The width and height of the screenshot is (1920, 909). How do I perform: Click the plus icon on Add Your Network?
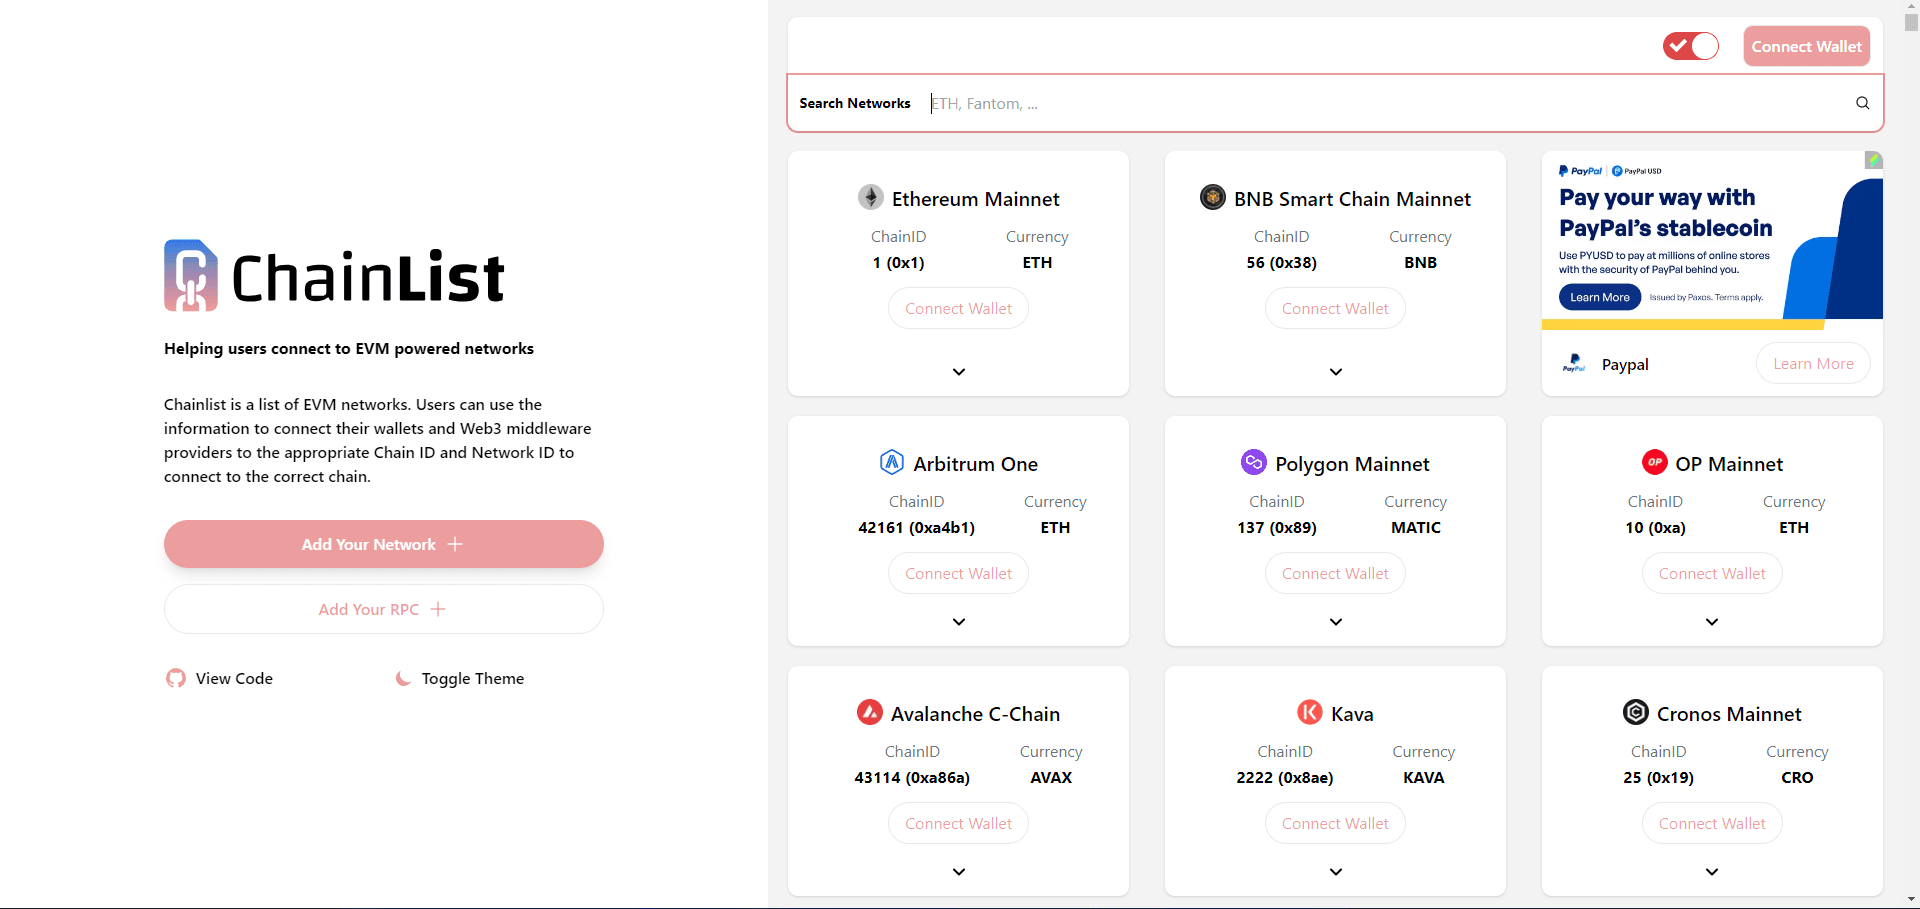pyautogui.click(x=455, y=544)
